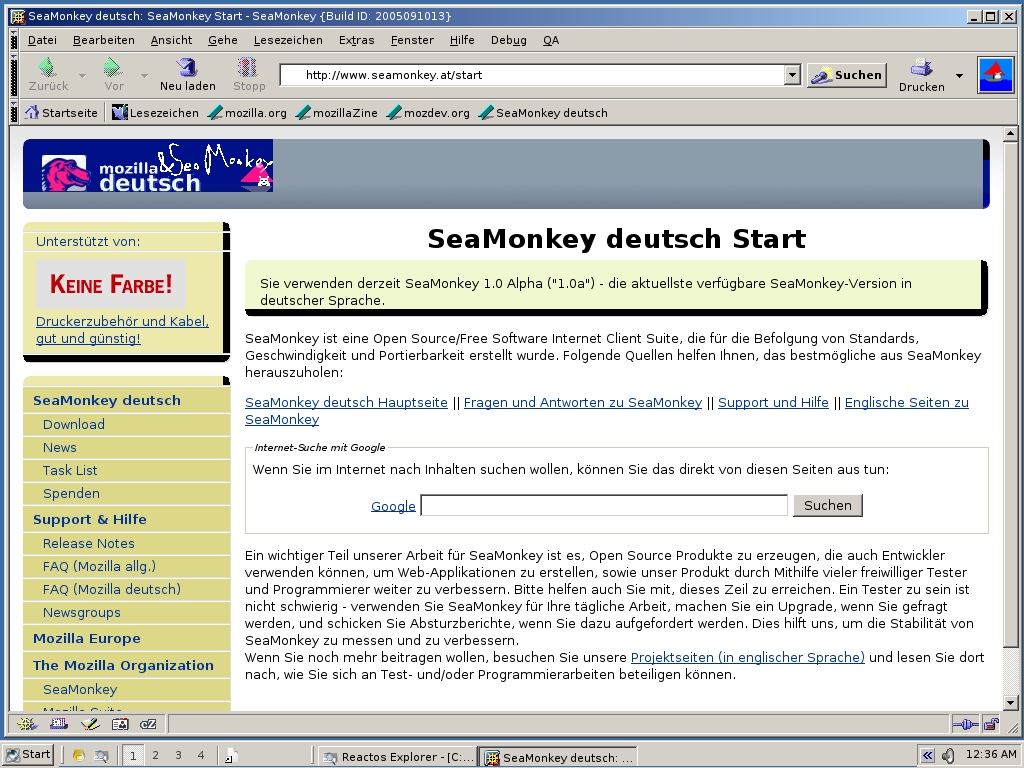Open the Drucken options dropdown arrow
This screenshot has width=1024, height=768.
(959, 76)
